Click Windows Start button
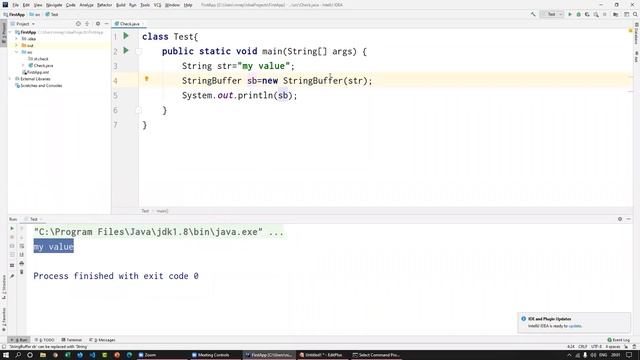Image resolution: width=640 pixels, height=360 pixels. pyautogui.click(x=6, y=355)
